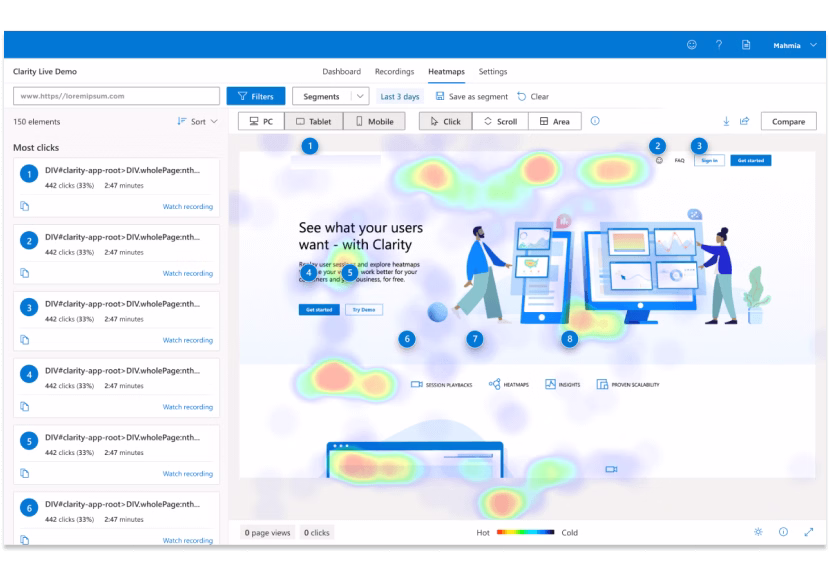This screenshot has width=830, height=580.
Task: Click the smiley feedback icon in header
Action: (691, 45)
